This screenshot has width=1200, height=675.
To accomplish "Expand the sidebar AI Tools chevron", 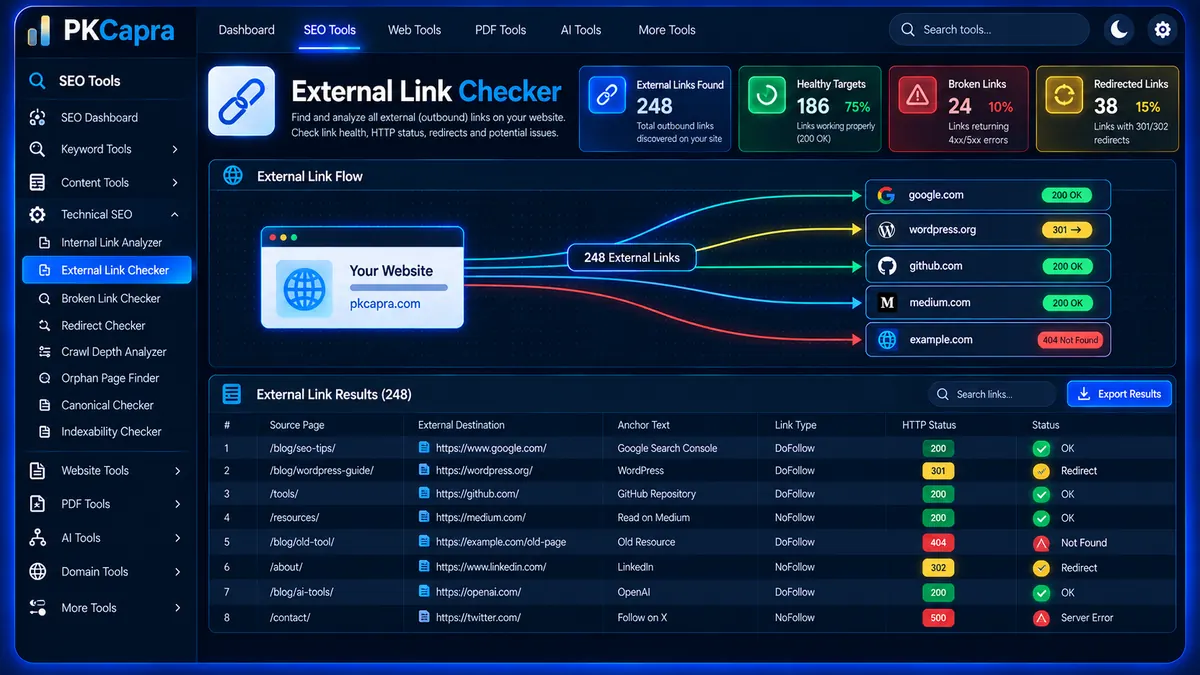I will point(178,538).
